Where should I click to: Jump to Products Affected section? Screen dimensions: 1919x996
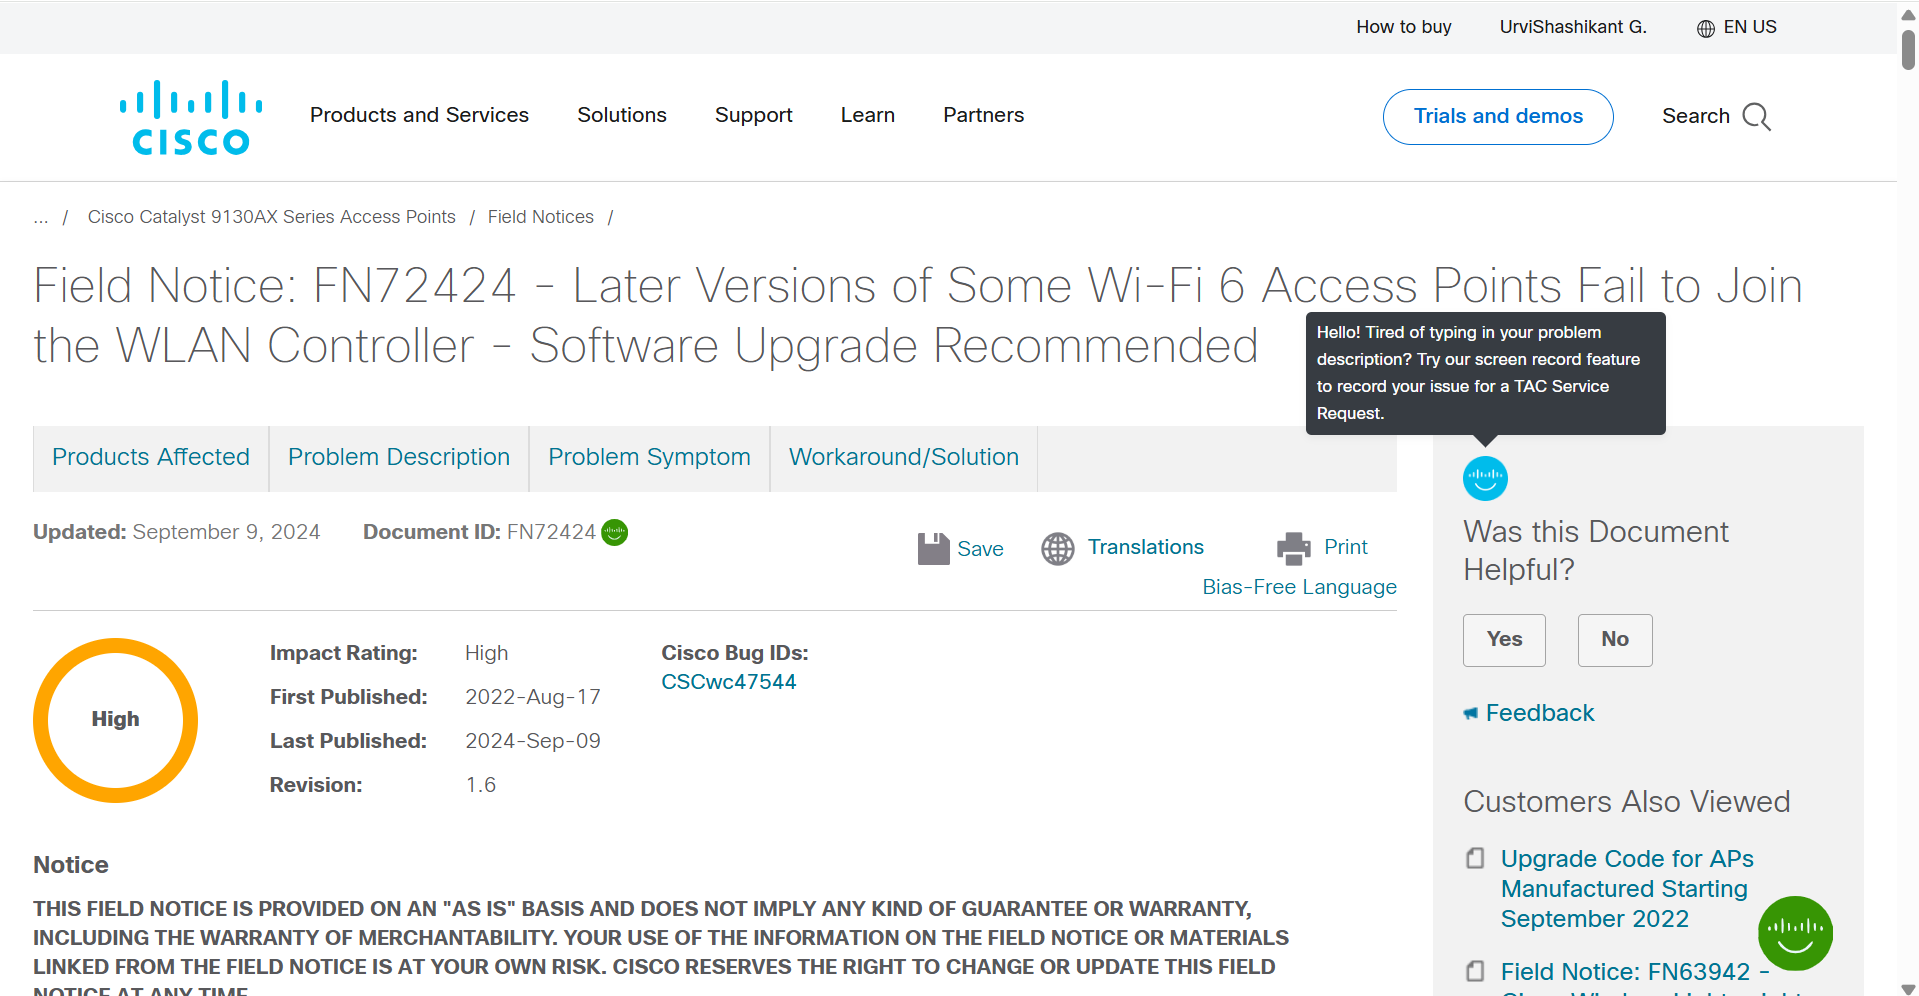coord(151,458)
